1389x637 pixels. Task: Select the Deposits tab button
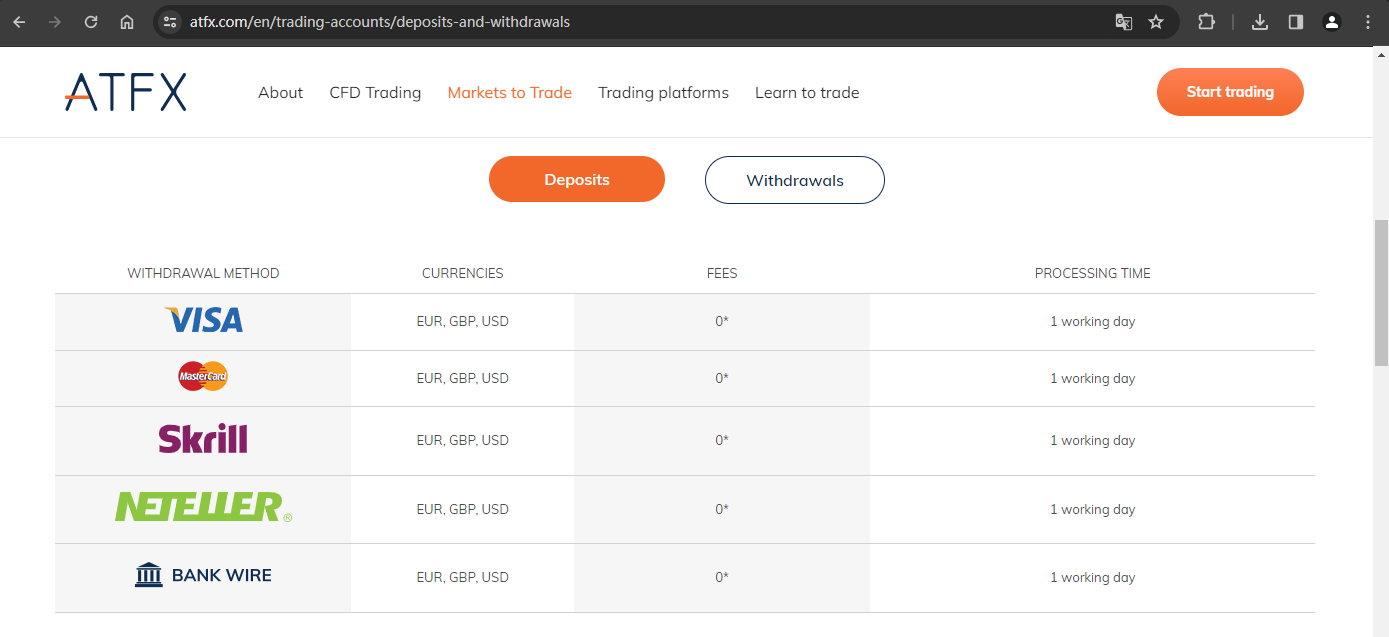tap(577, 180)
